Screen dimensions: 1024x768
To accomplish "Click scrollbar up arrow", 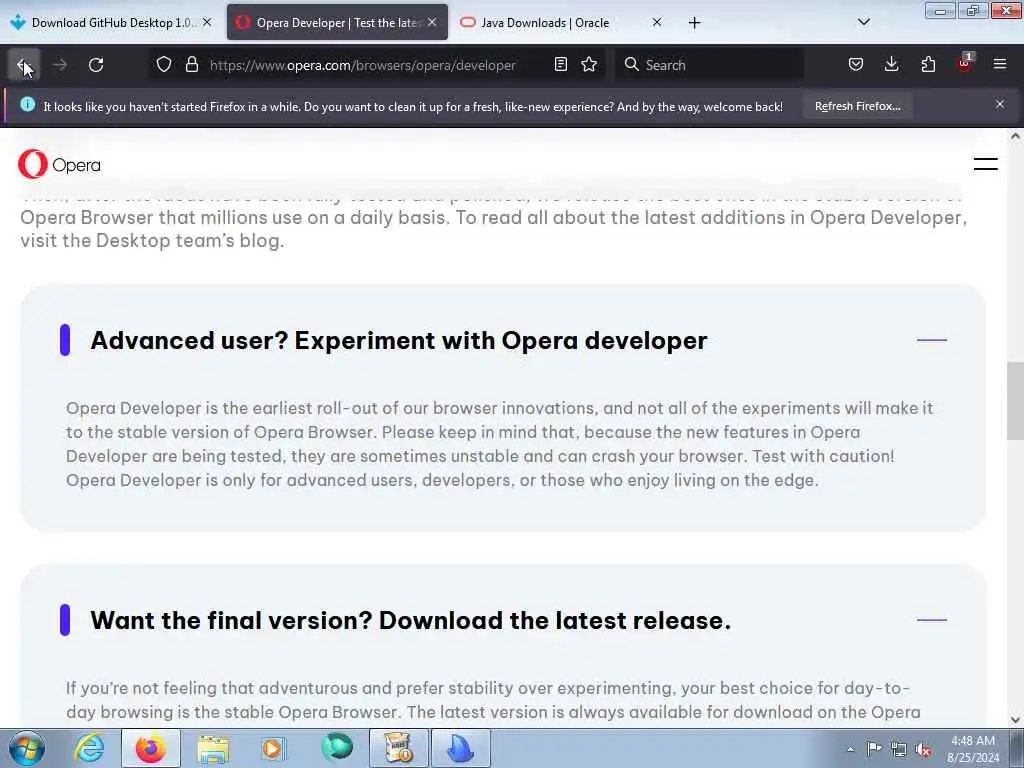I will [1015, 136].
